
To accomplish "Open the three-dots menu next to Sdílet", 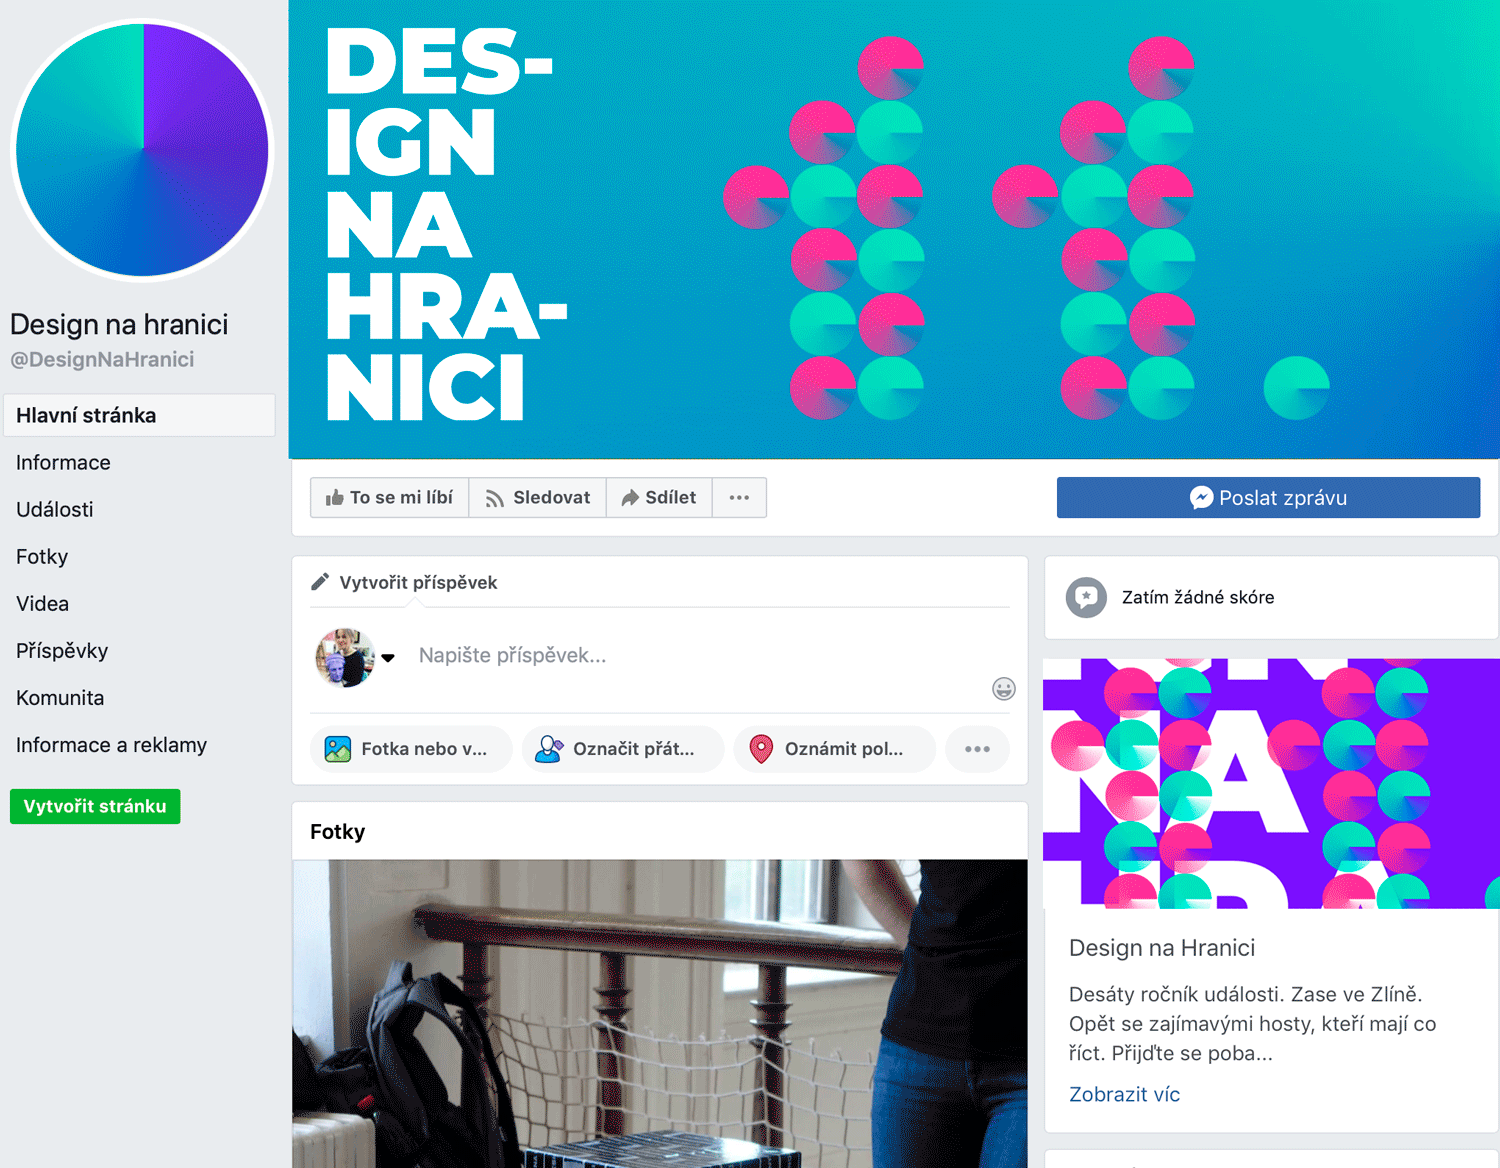I will click(739, 497).
